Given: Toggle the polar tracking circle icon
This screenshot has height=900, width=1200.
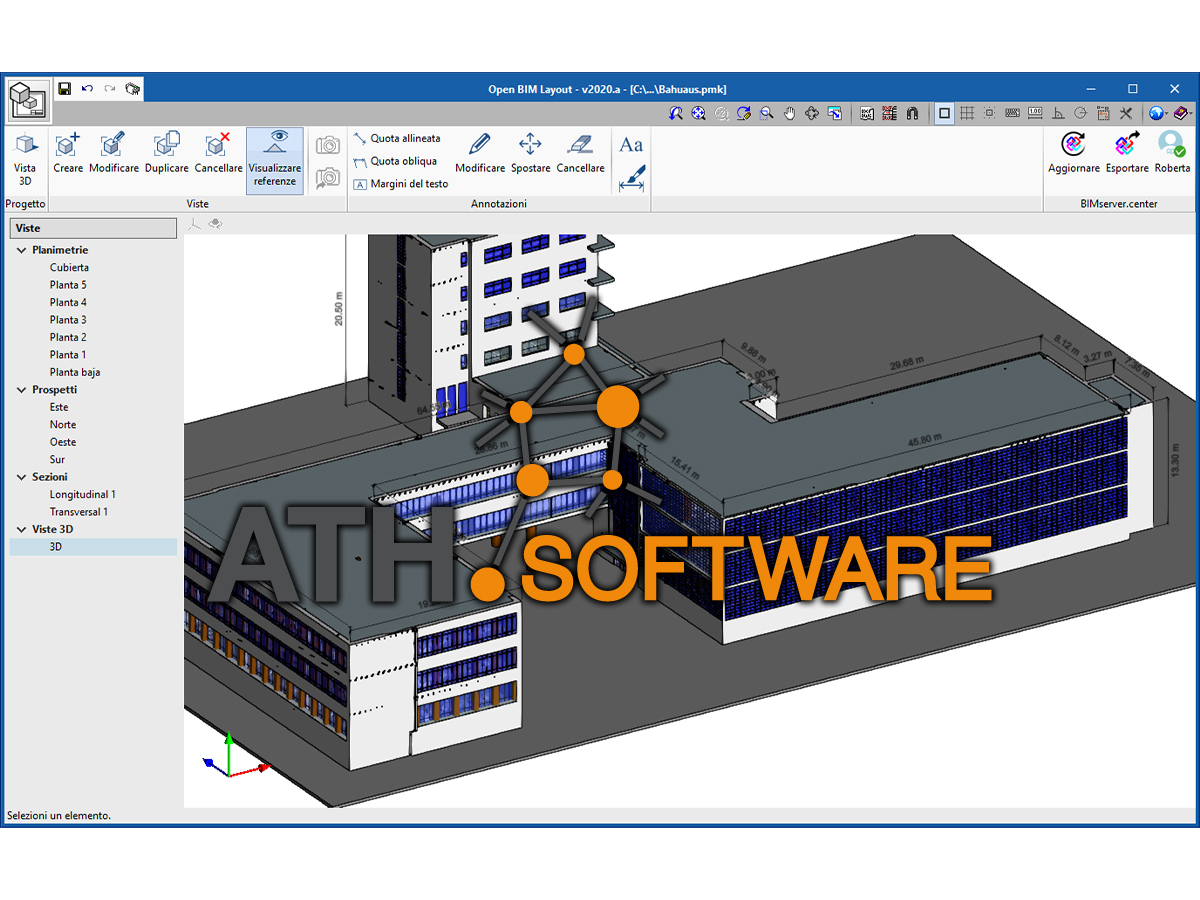Looking at the screenshot, I should pyautogui.click(x=1080, y=114).
